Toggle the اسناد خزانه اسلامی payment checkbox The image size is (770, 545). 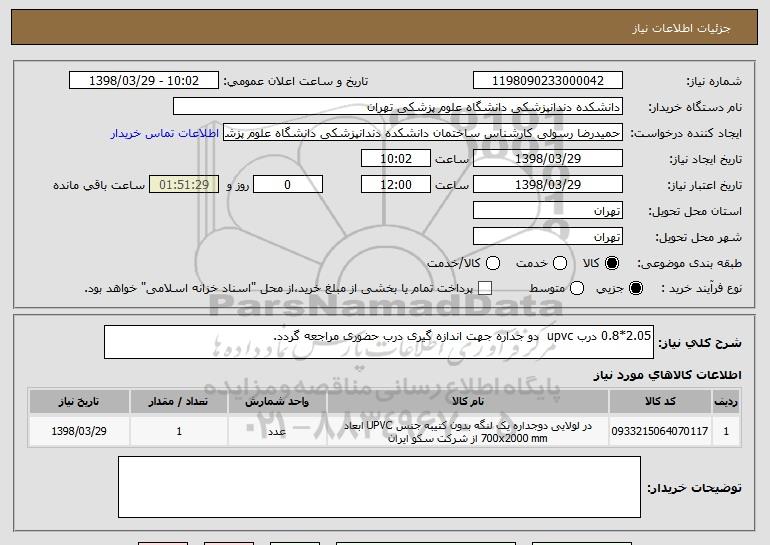(x=485, y=288)
